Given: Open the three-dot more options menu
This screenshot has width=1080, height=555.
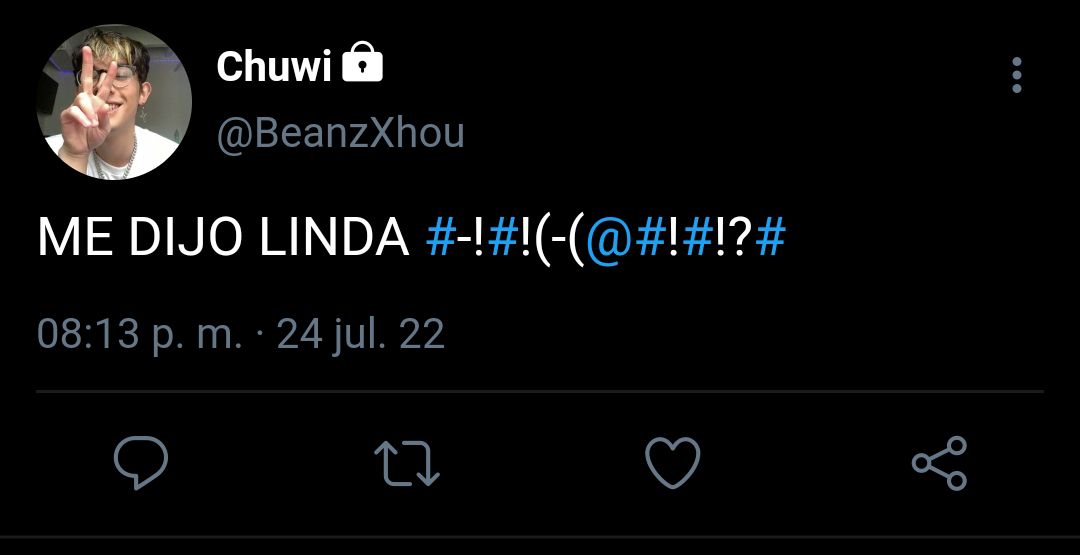Looking at the screenshot, I should (x=1017, y=74).
